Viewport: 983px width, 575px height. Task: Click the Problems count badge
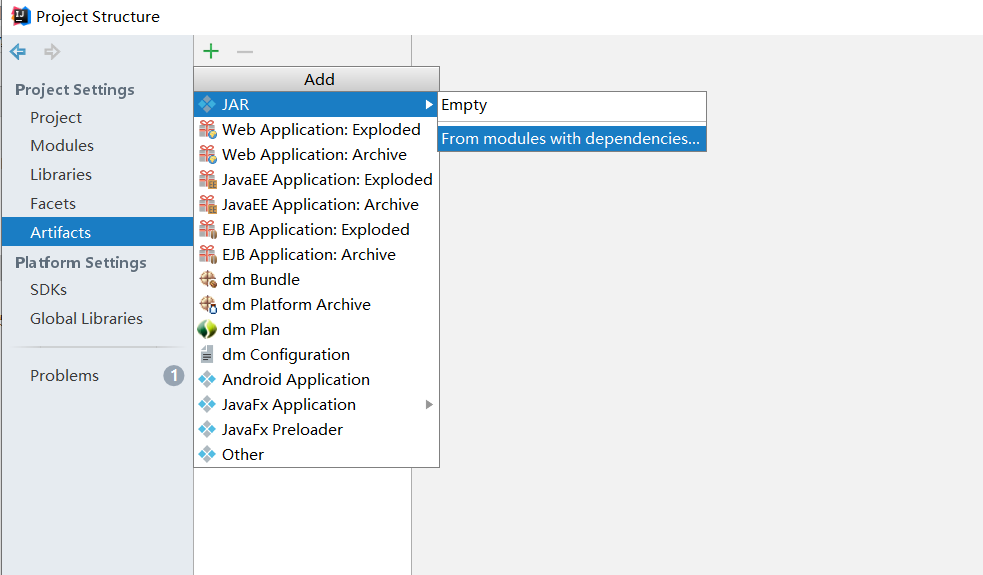[x=174, y=376]
